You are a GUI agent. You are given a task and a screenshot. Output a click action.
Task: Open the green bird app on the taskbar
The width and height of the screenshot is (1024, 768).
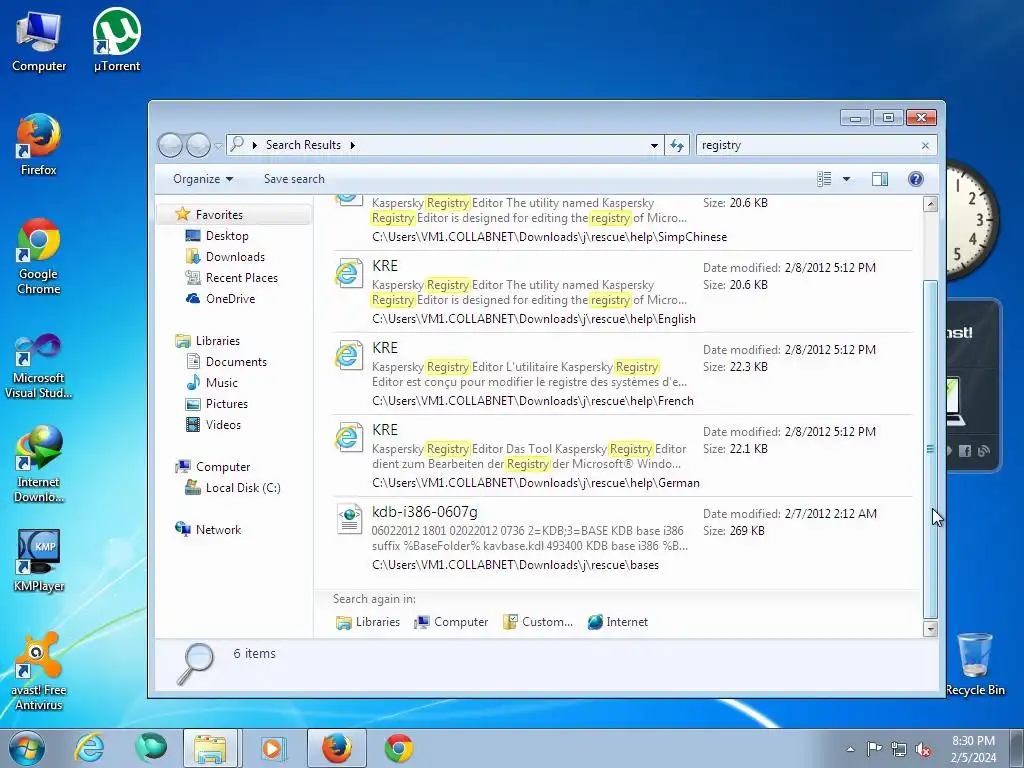151,748
